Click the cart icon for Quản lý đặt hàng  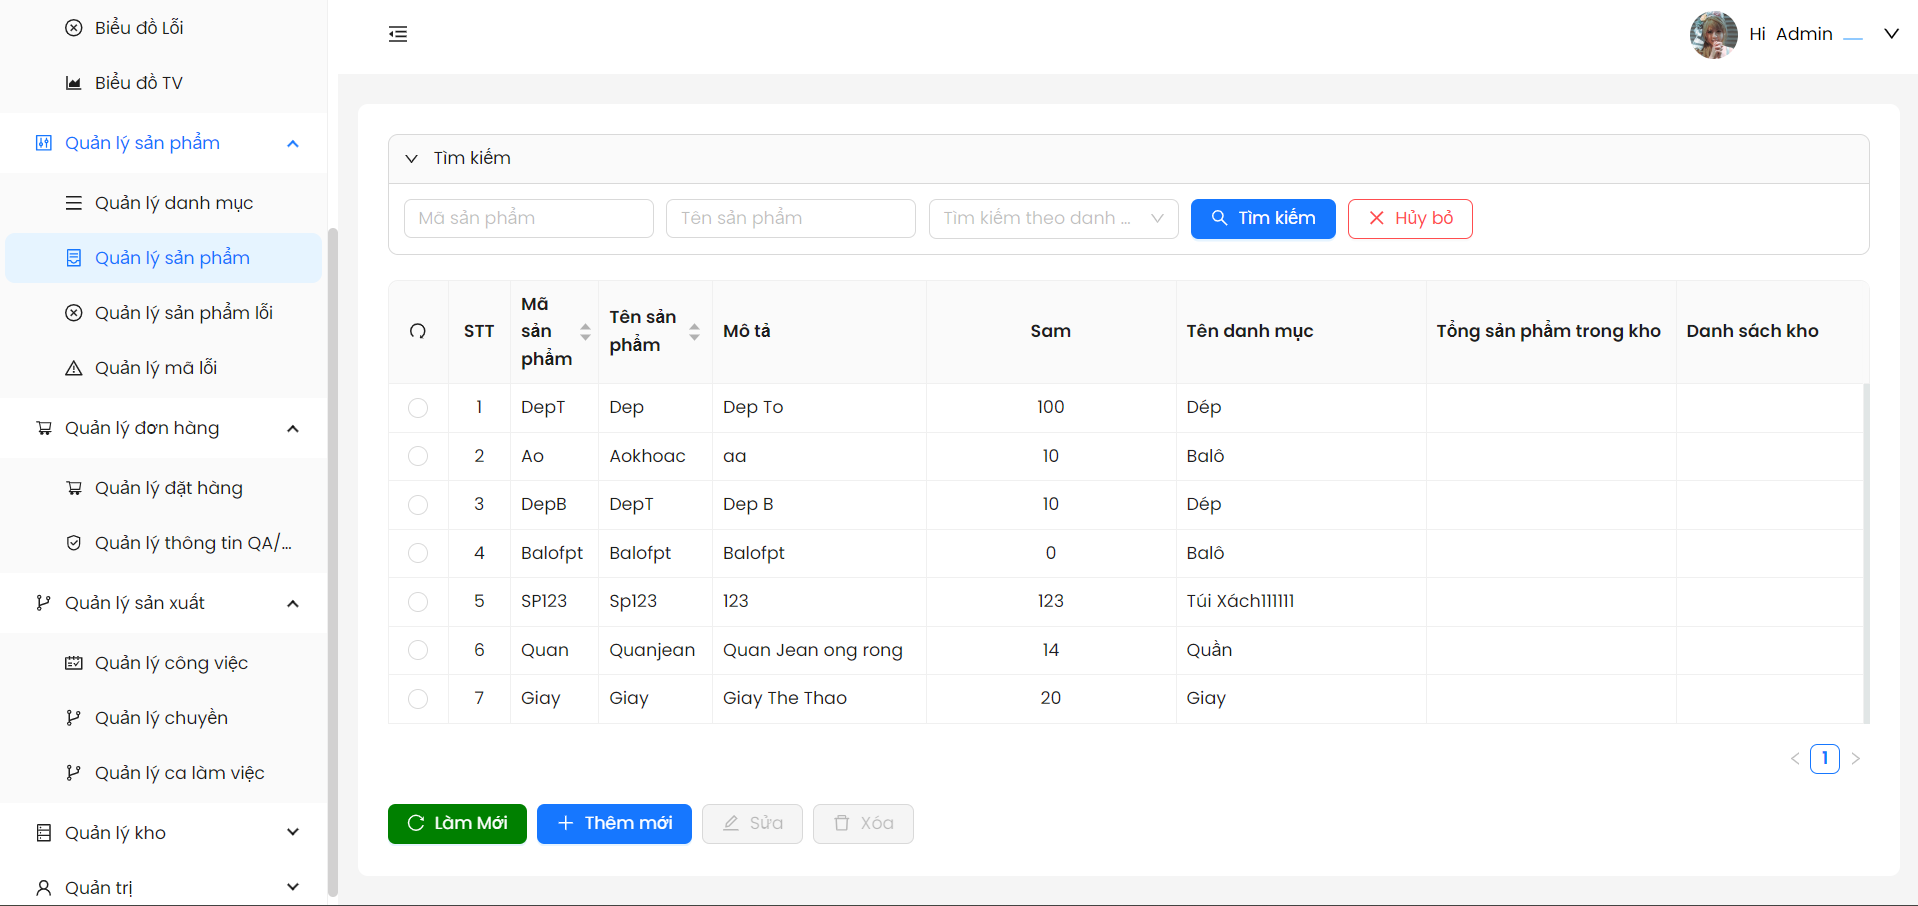click(74, 488)
